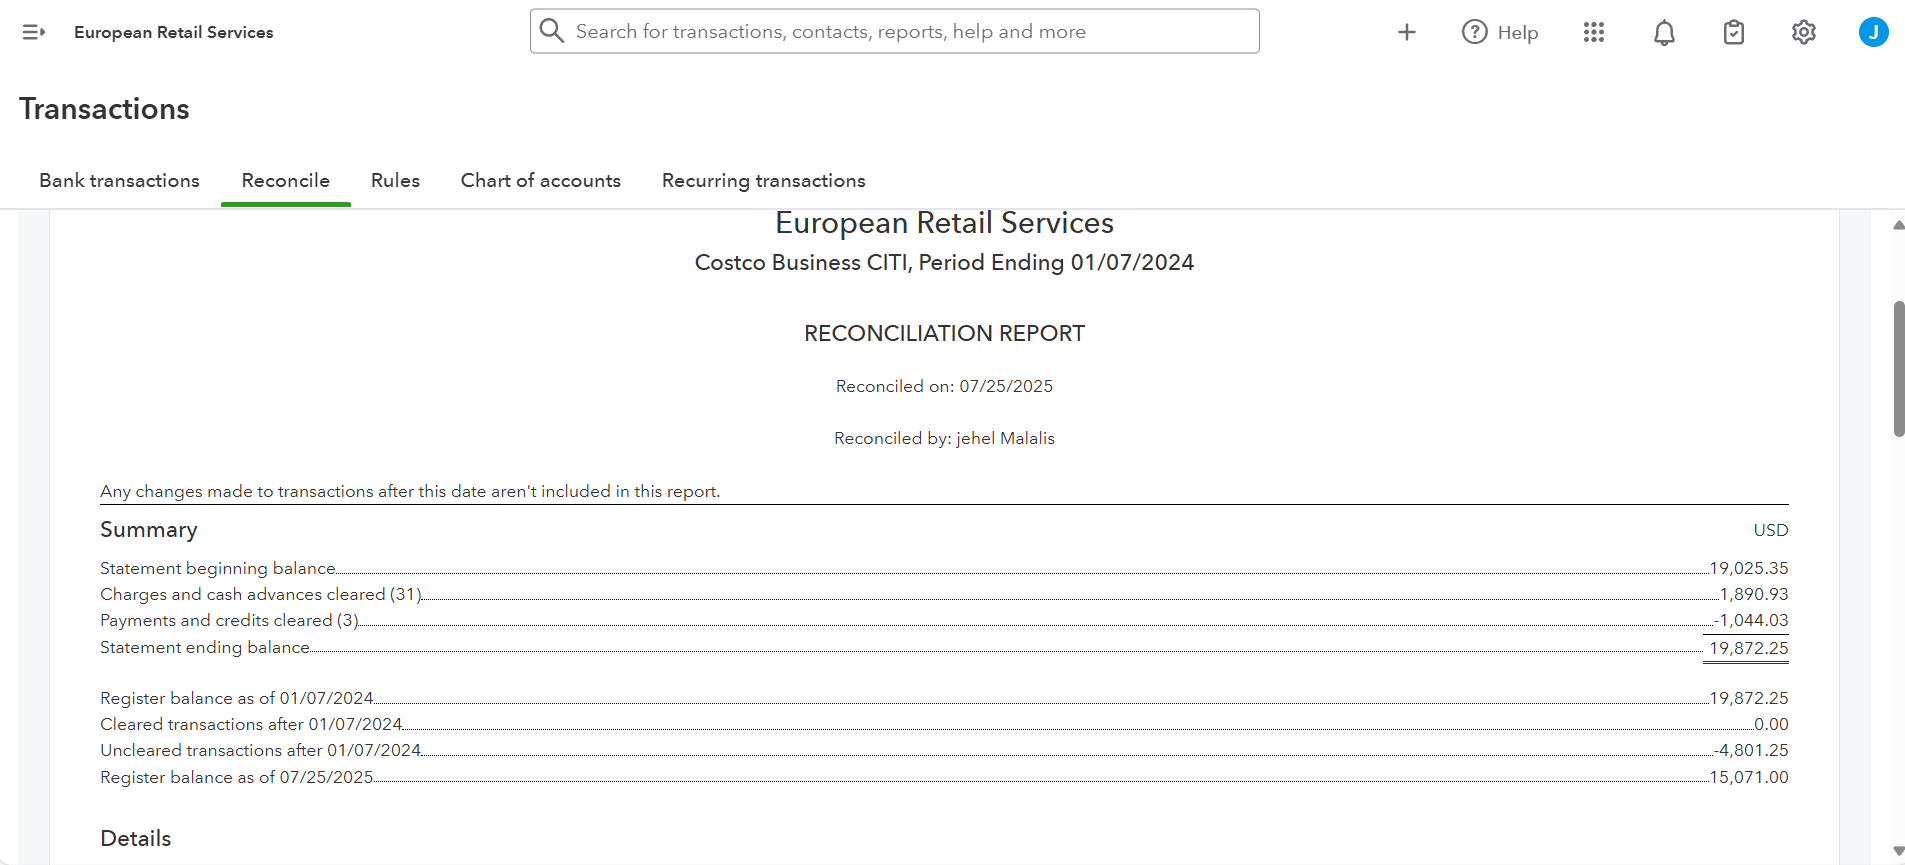Open Recurring transactions tab

tap(764, 181)
